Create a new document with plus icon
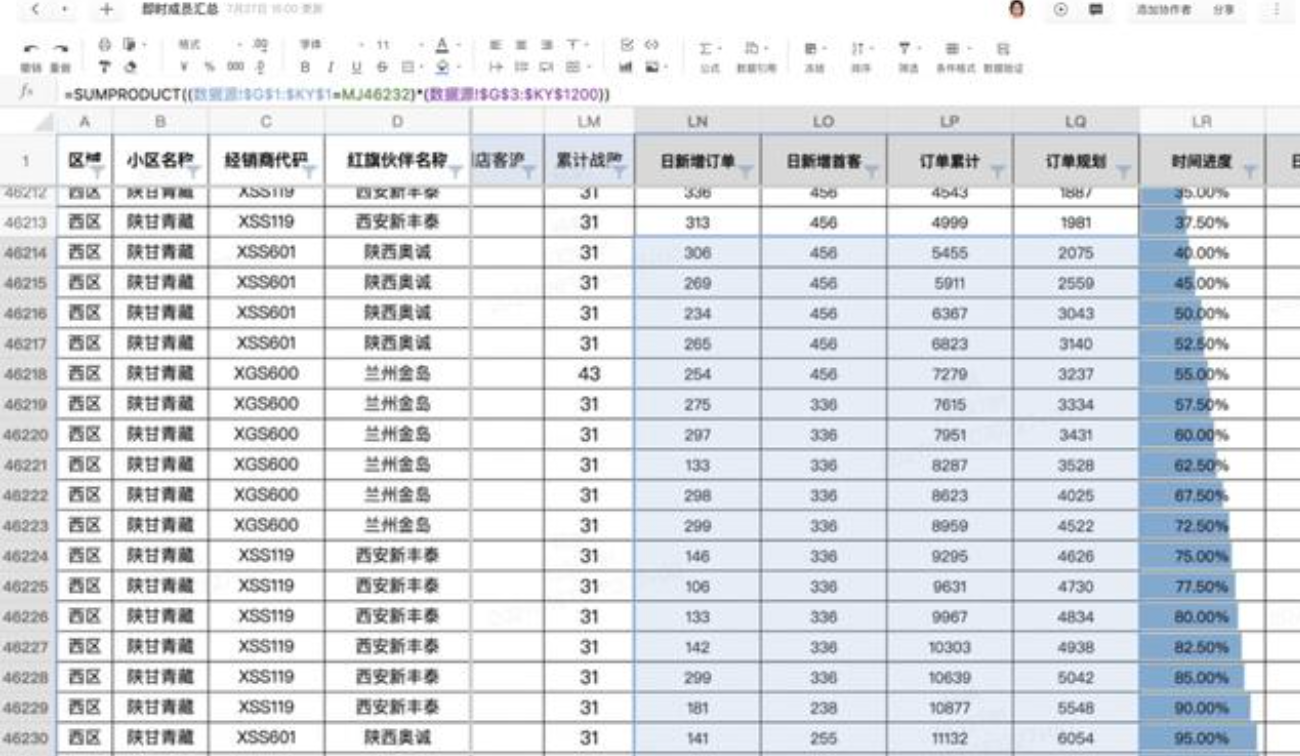 point(108,9)
